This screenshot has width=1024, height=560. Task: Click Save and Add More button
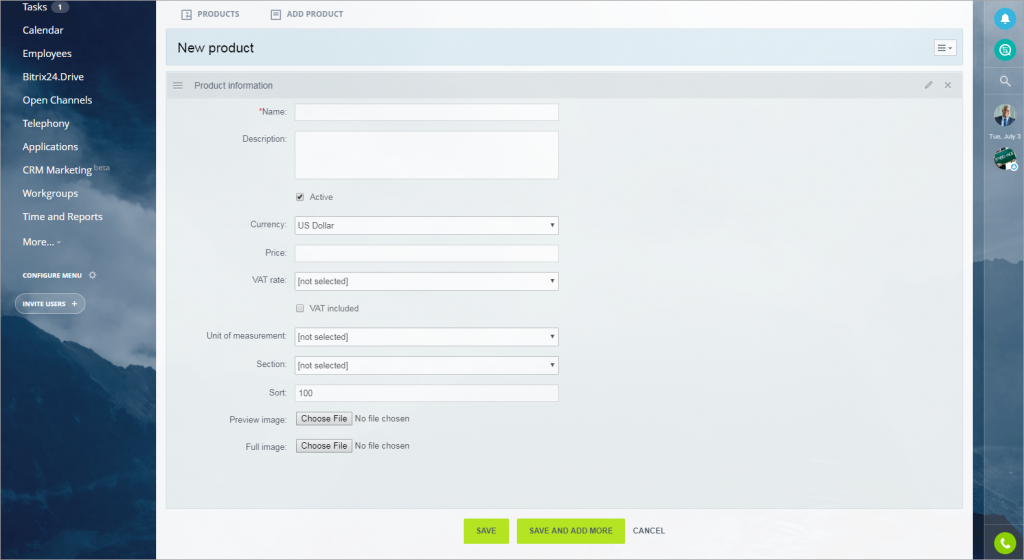[571, 531]
